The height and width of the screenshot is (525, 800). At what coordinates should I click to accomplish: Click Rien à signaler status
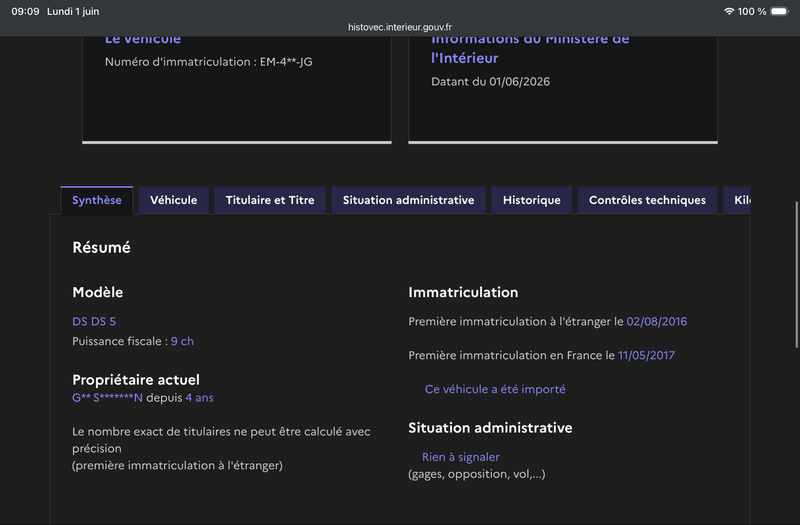[461, 457]
